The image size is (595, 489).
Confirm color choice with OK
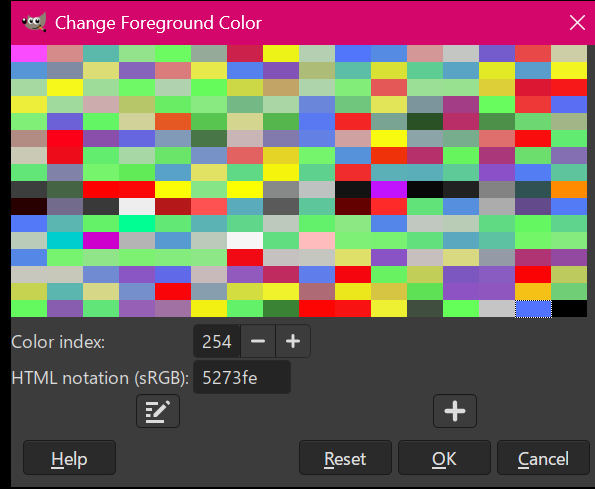tap(444, 458)
